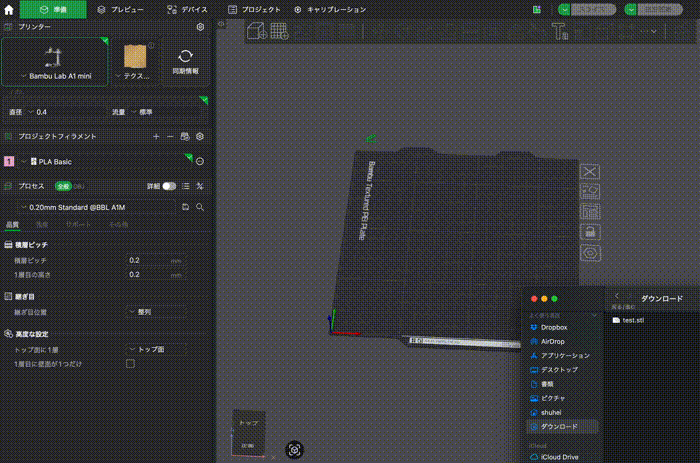The width and height of the screenshot is (700, 463).
Task: Click the Home icon in top bar
Action: tap(9, 9)
